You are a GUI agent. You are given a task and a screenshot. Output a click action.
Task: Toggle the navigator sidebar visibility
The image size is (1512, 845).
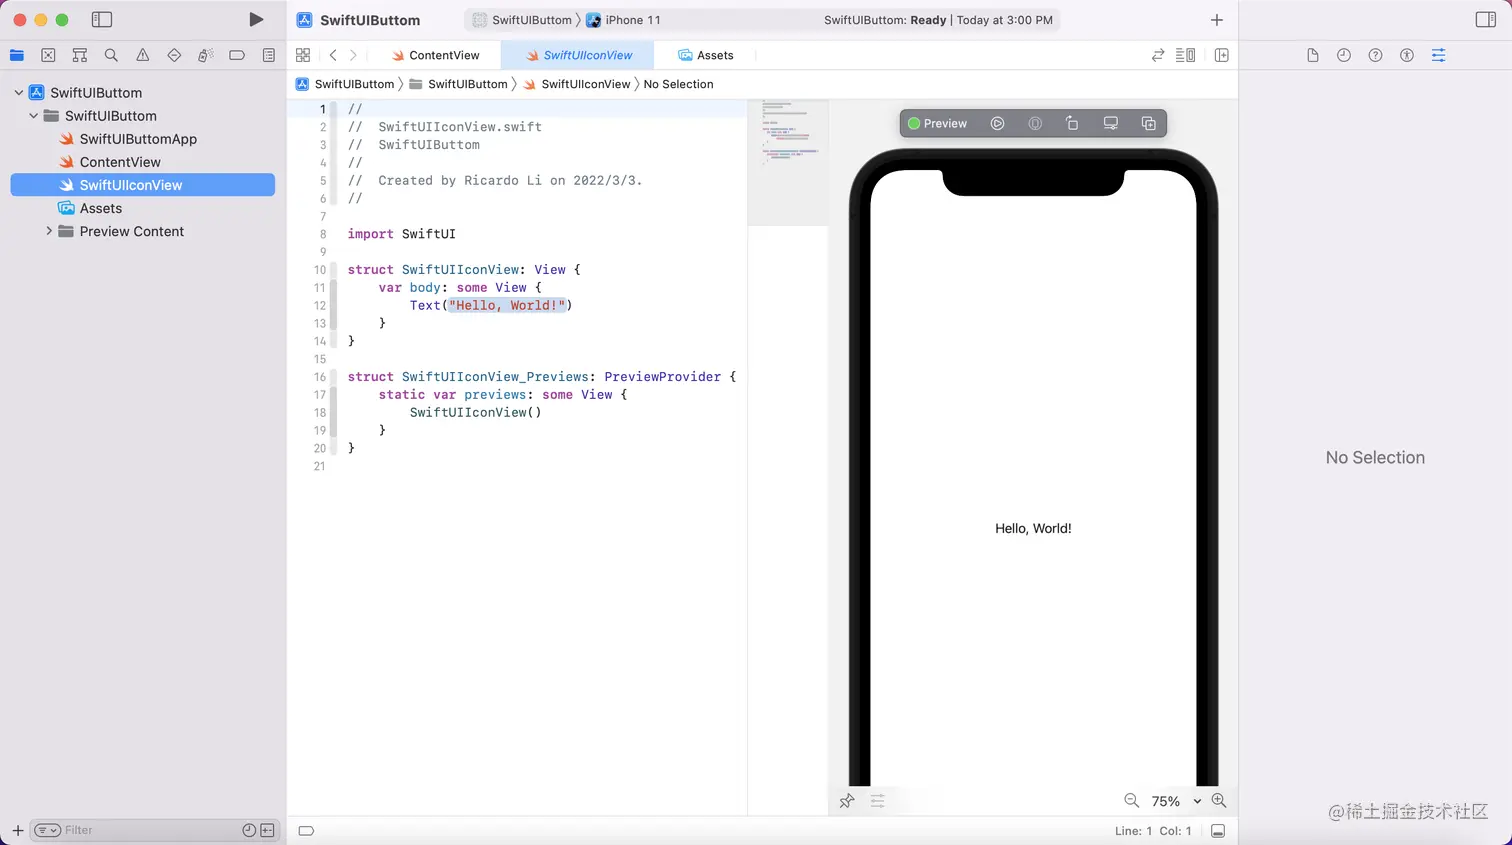click(x=101, y=18)
